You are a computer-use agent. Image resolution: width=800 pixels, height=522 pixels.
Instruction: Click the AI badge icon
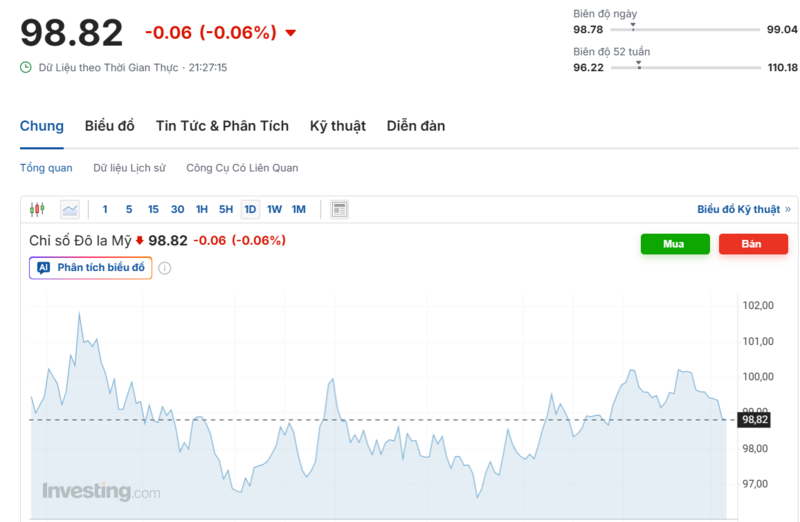point(44,268)
